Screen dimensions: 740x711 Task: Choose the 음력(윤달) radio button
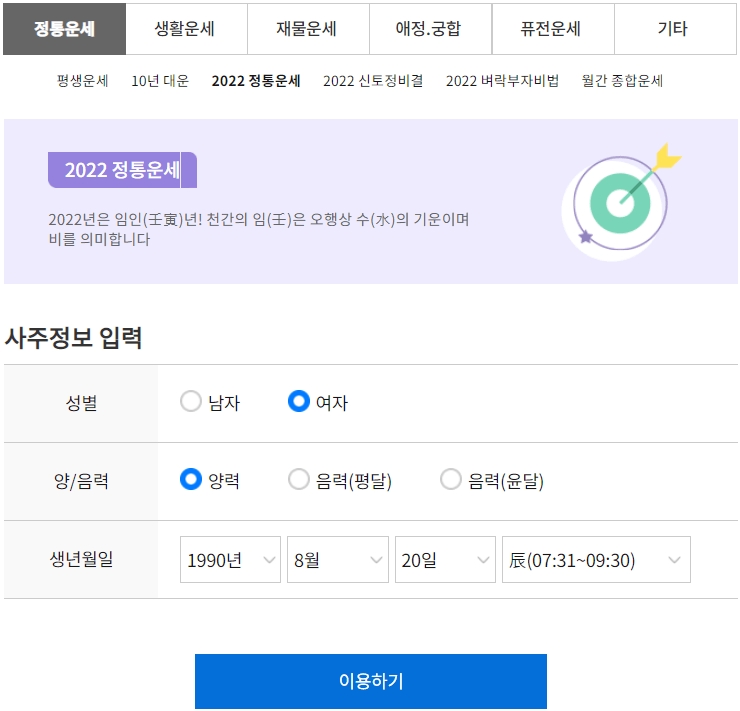(x=451, y=479)
